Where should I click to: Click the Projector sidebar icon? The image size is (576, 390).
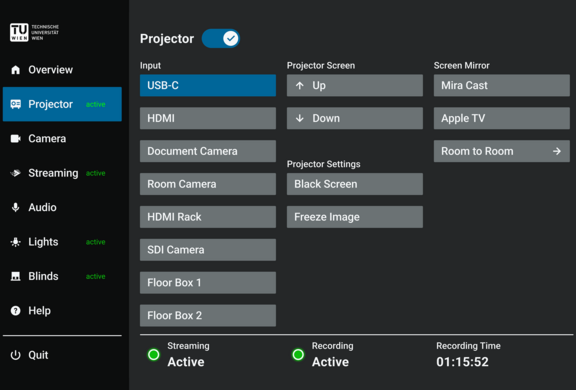click(x=15, y=104)
